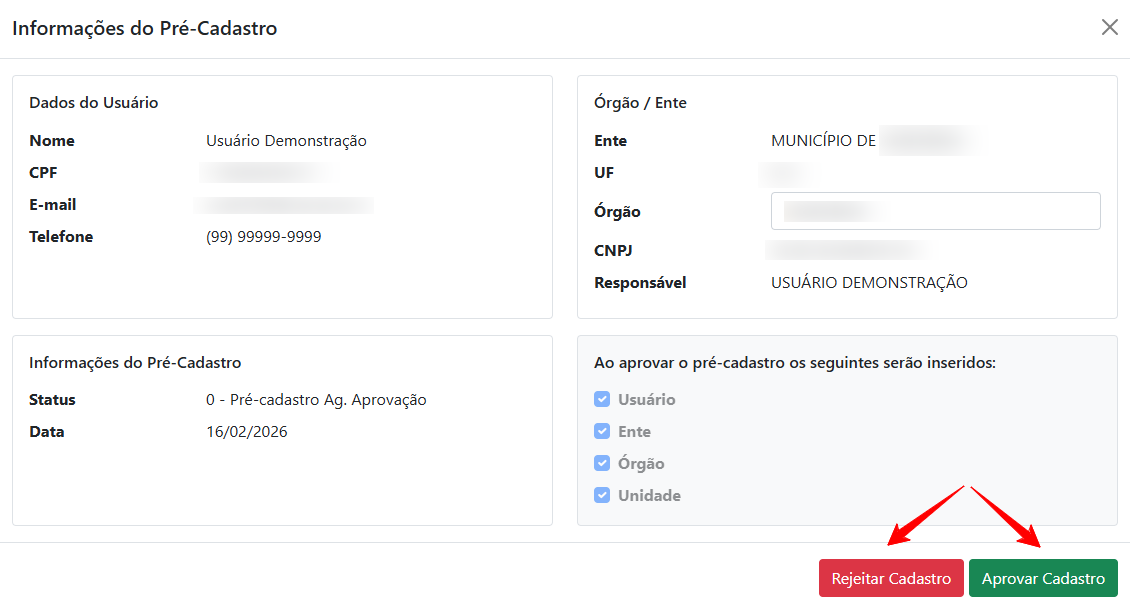Click the Rejeitar Cadastro button

(x=891, y=578)
